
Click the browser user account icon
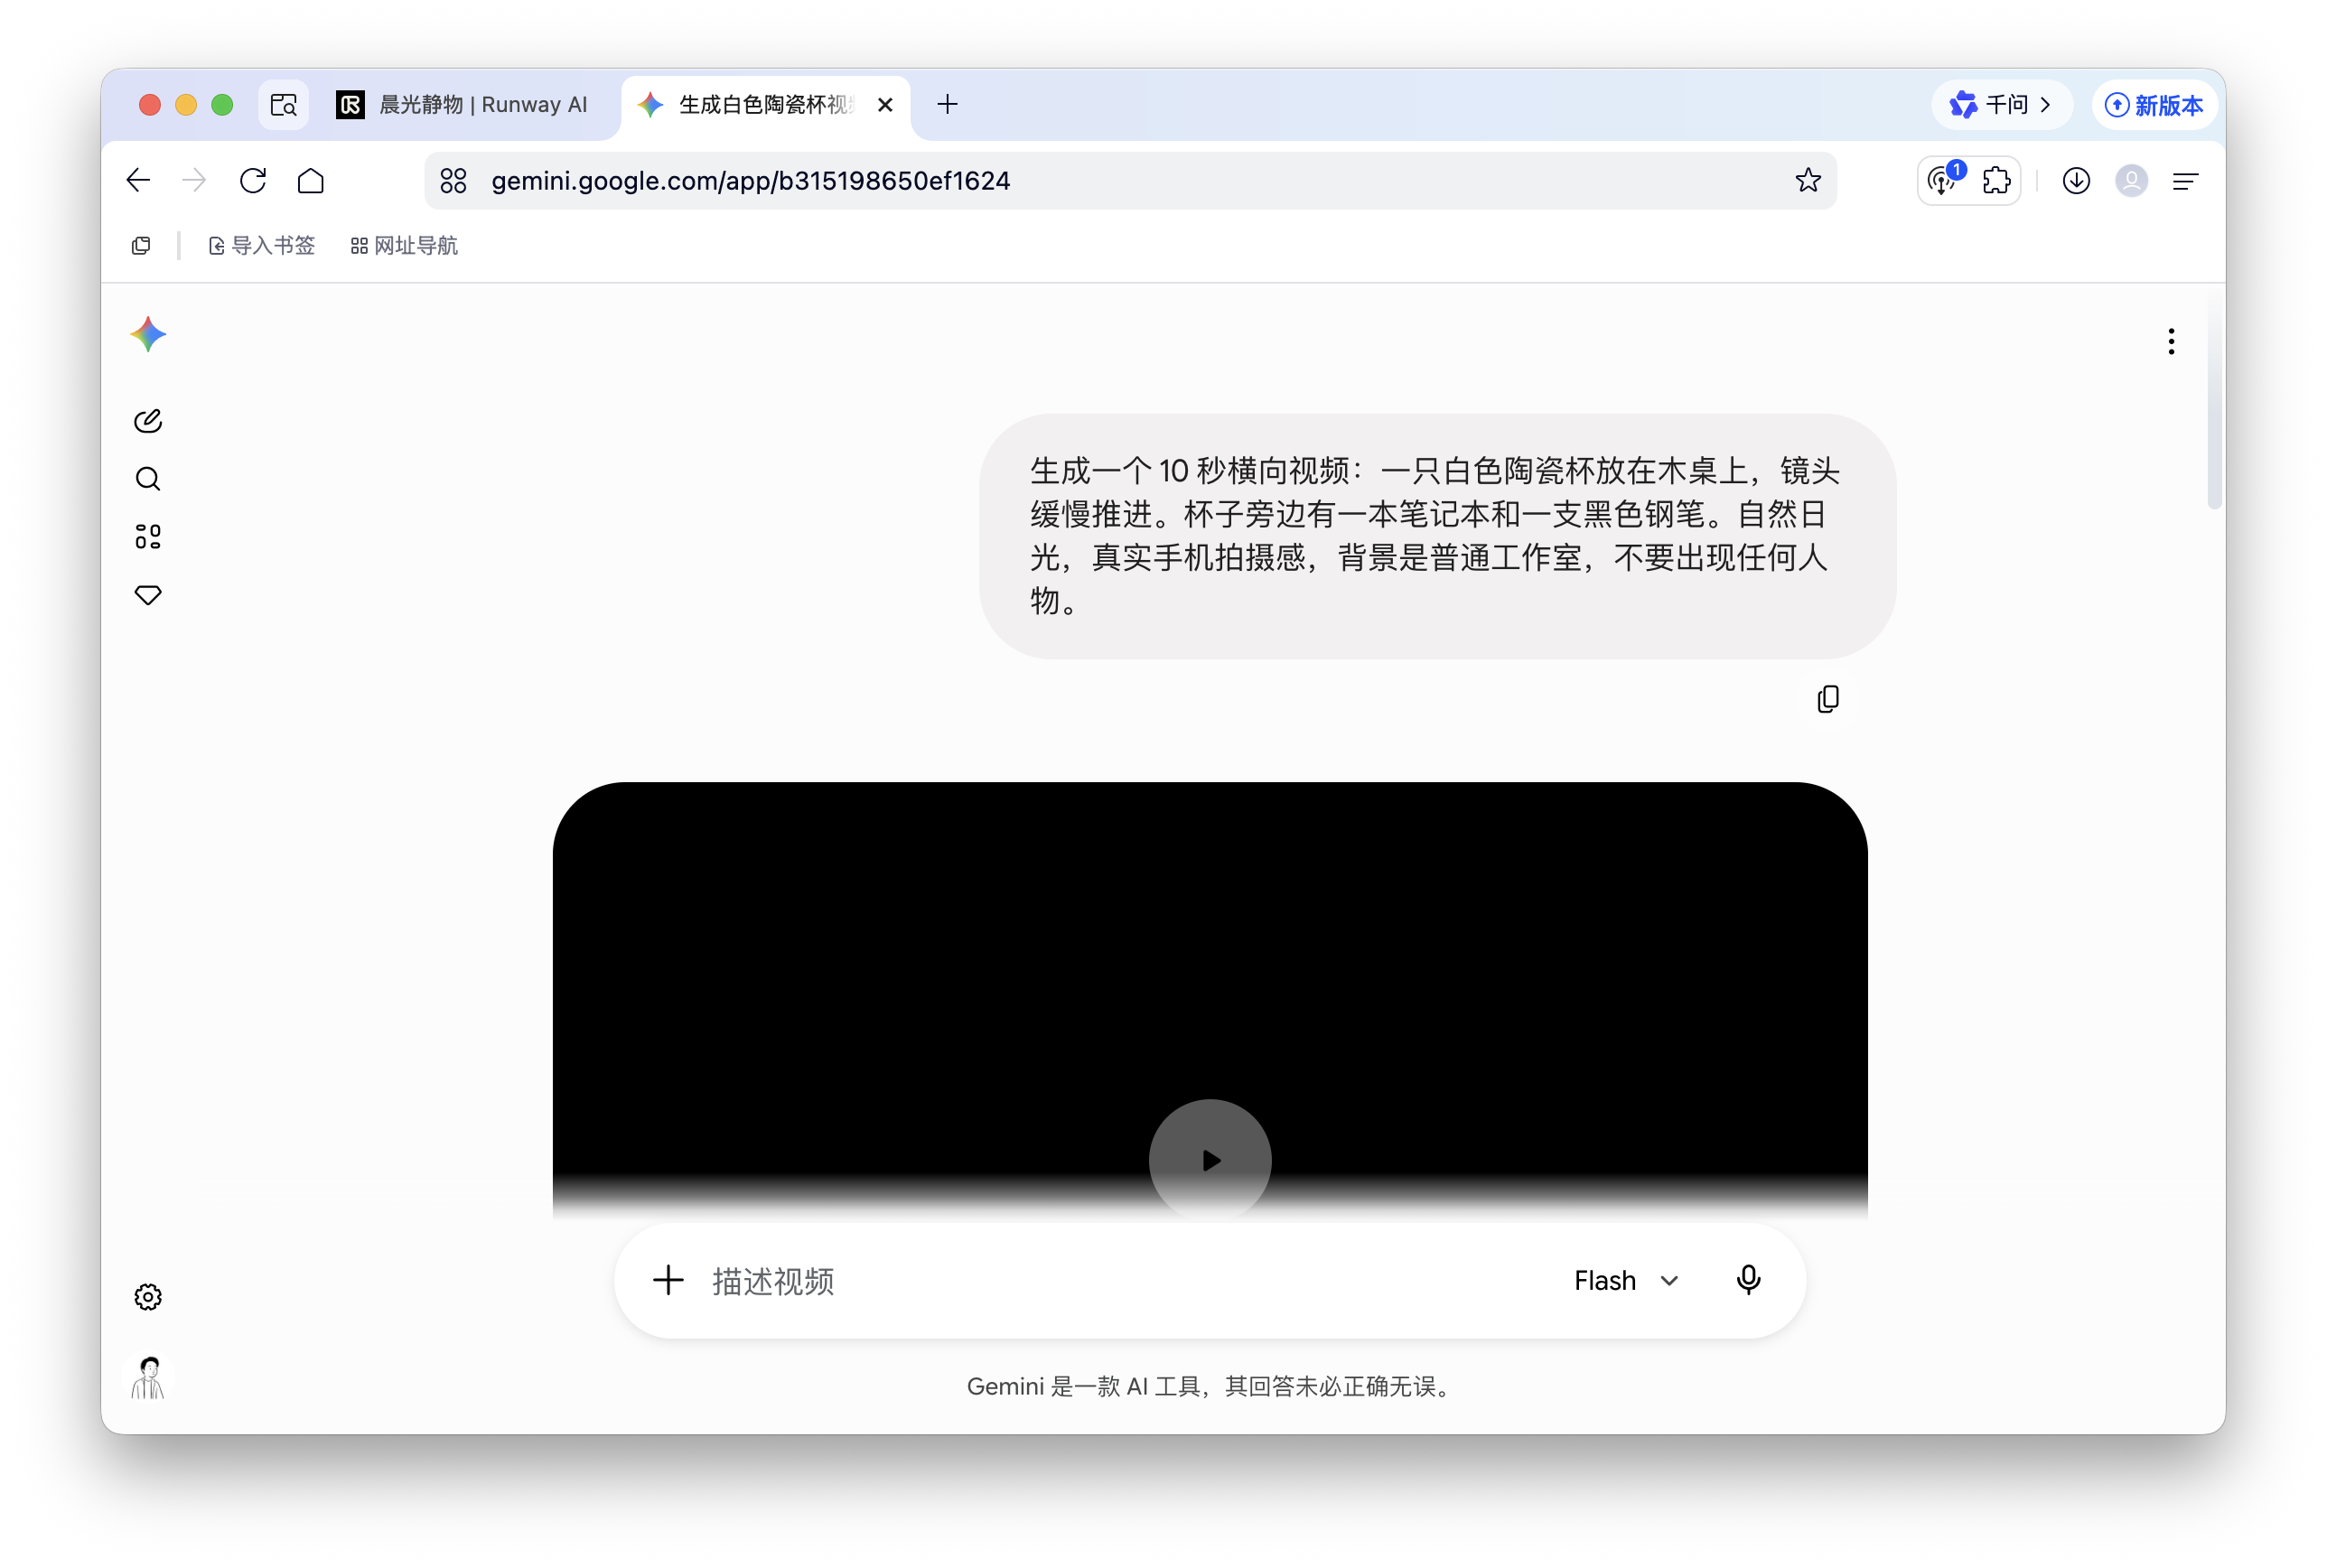(x=2131, y=181)
